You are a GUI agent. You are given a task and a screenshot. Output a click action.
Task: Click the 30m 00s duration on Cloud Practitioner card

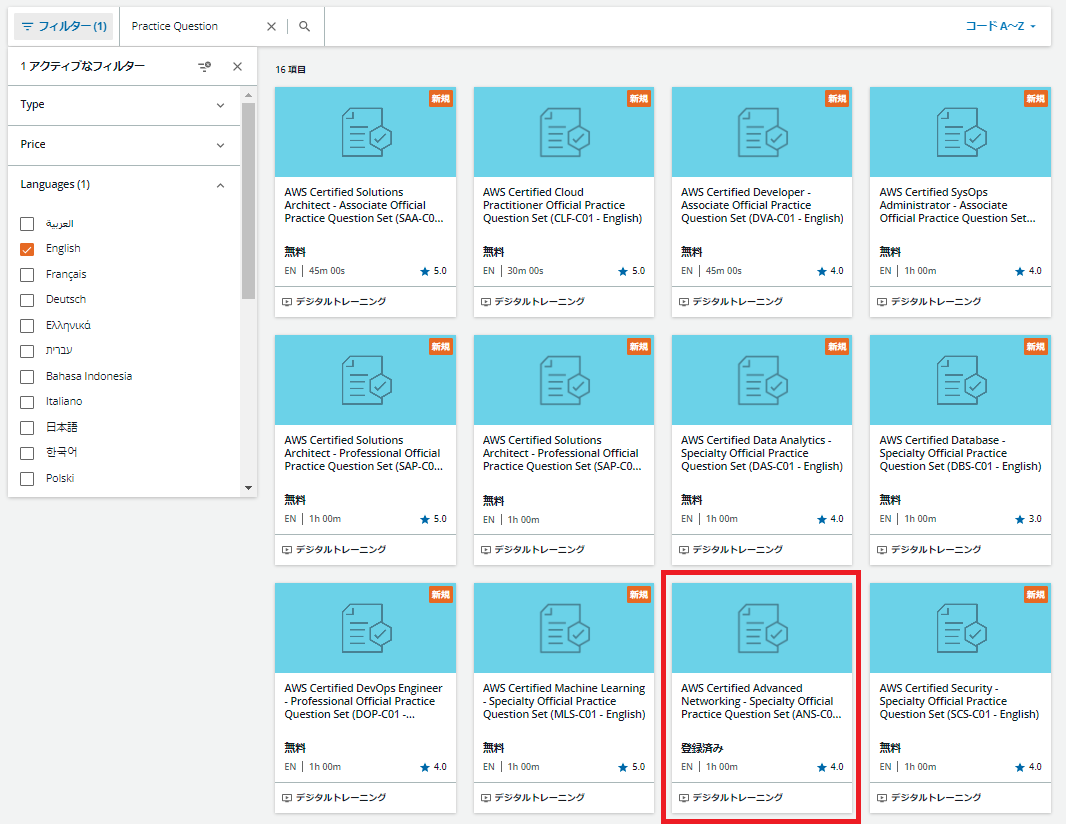(525, 271)
